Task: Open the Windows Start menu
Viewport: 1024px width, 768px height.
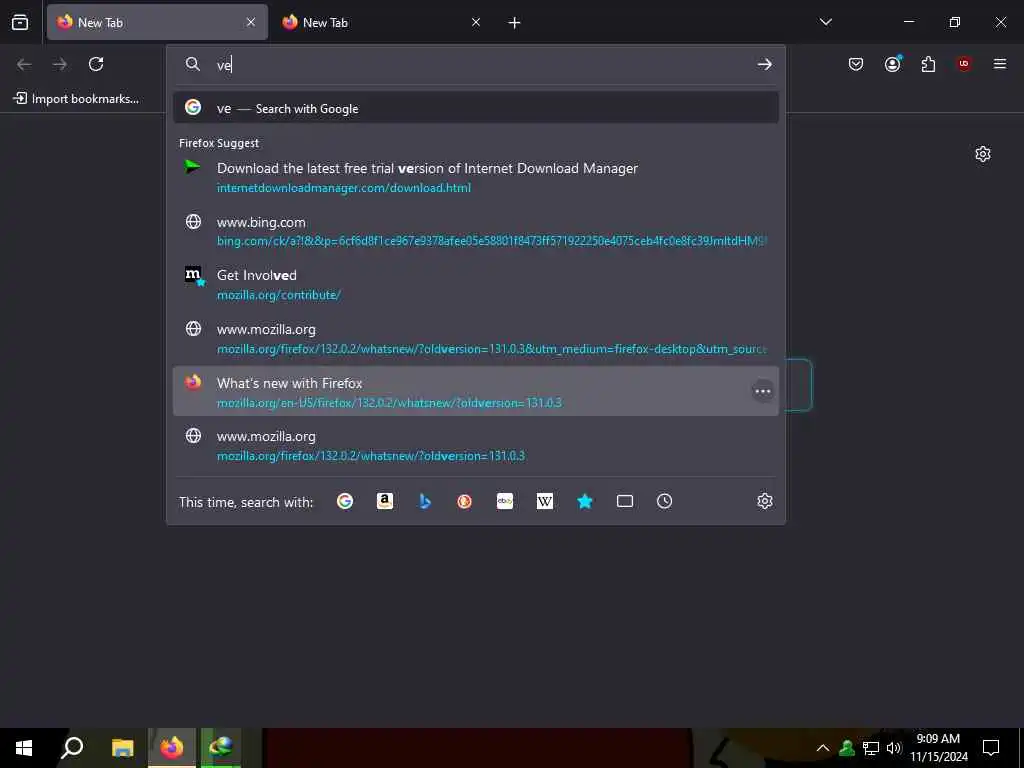Action: (x=24, y=748)
